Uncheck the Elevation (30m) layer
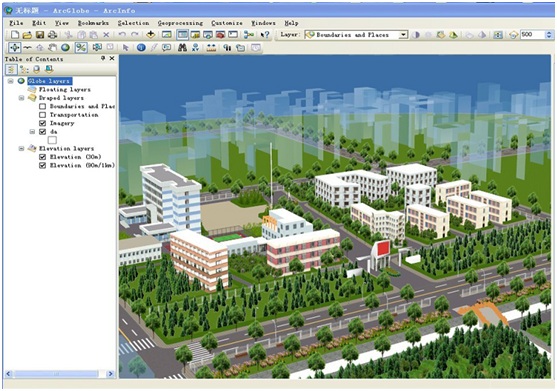The width and height of the screenshot is (557, 391). [x=43, y=157]
